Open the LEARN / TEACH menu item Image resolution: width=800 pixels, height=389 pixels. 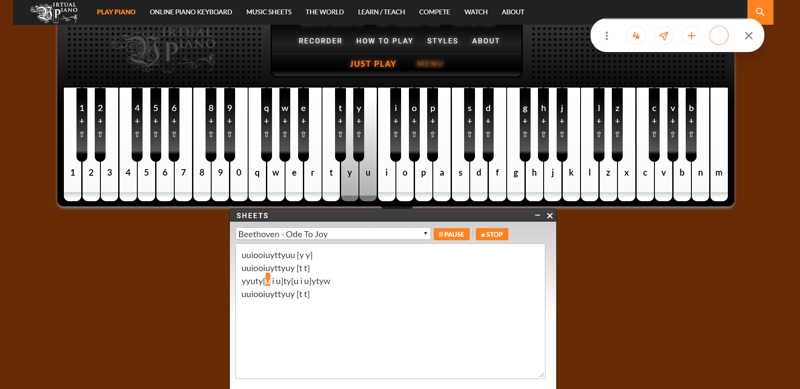(x=381, y=12)
